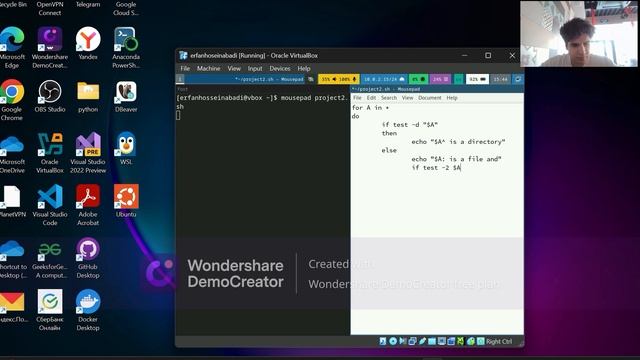
Task: Launch Google Chrome from the desktop
Action: click(12, 100)
